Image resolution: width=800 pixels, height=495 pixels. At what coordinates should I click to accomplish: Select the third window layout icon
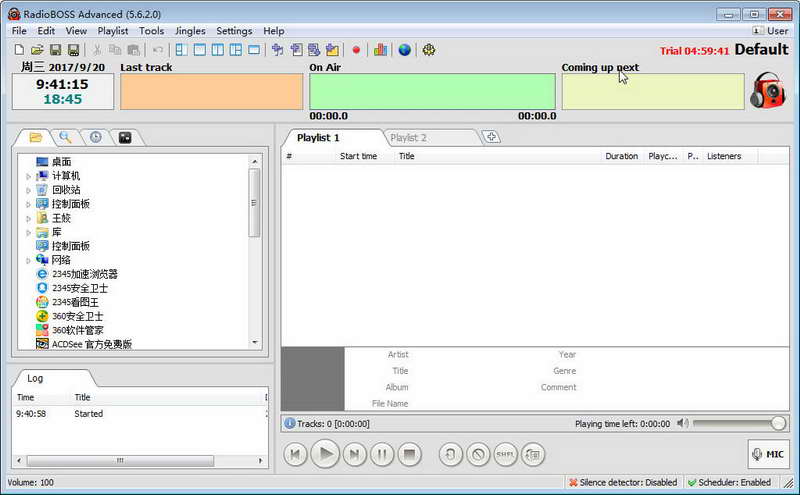(x=218, y=50)
